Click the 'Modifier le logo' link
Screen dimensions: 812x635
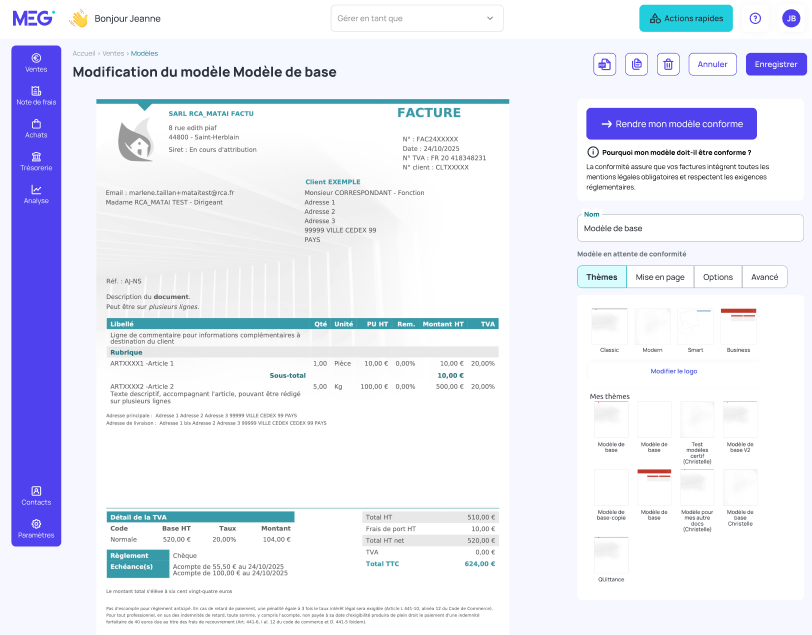coord(674,371)
